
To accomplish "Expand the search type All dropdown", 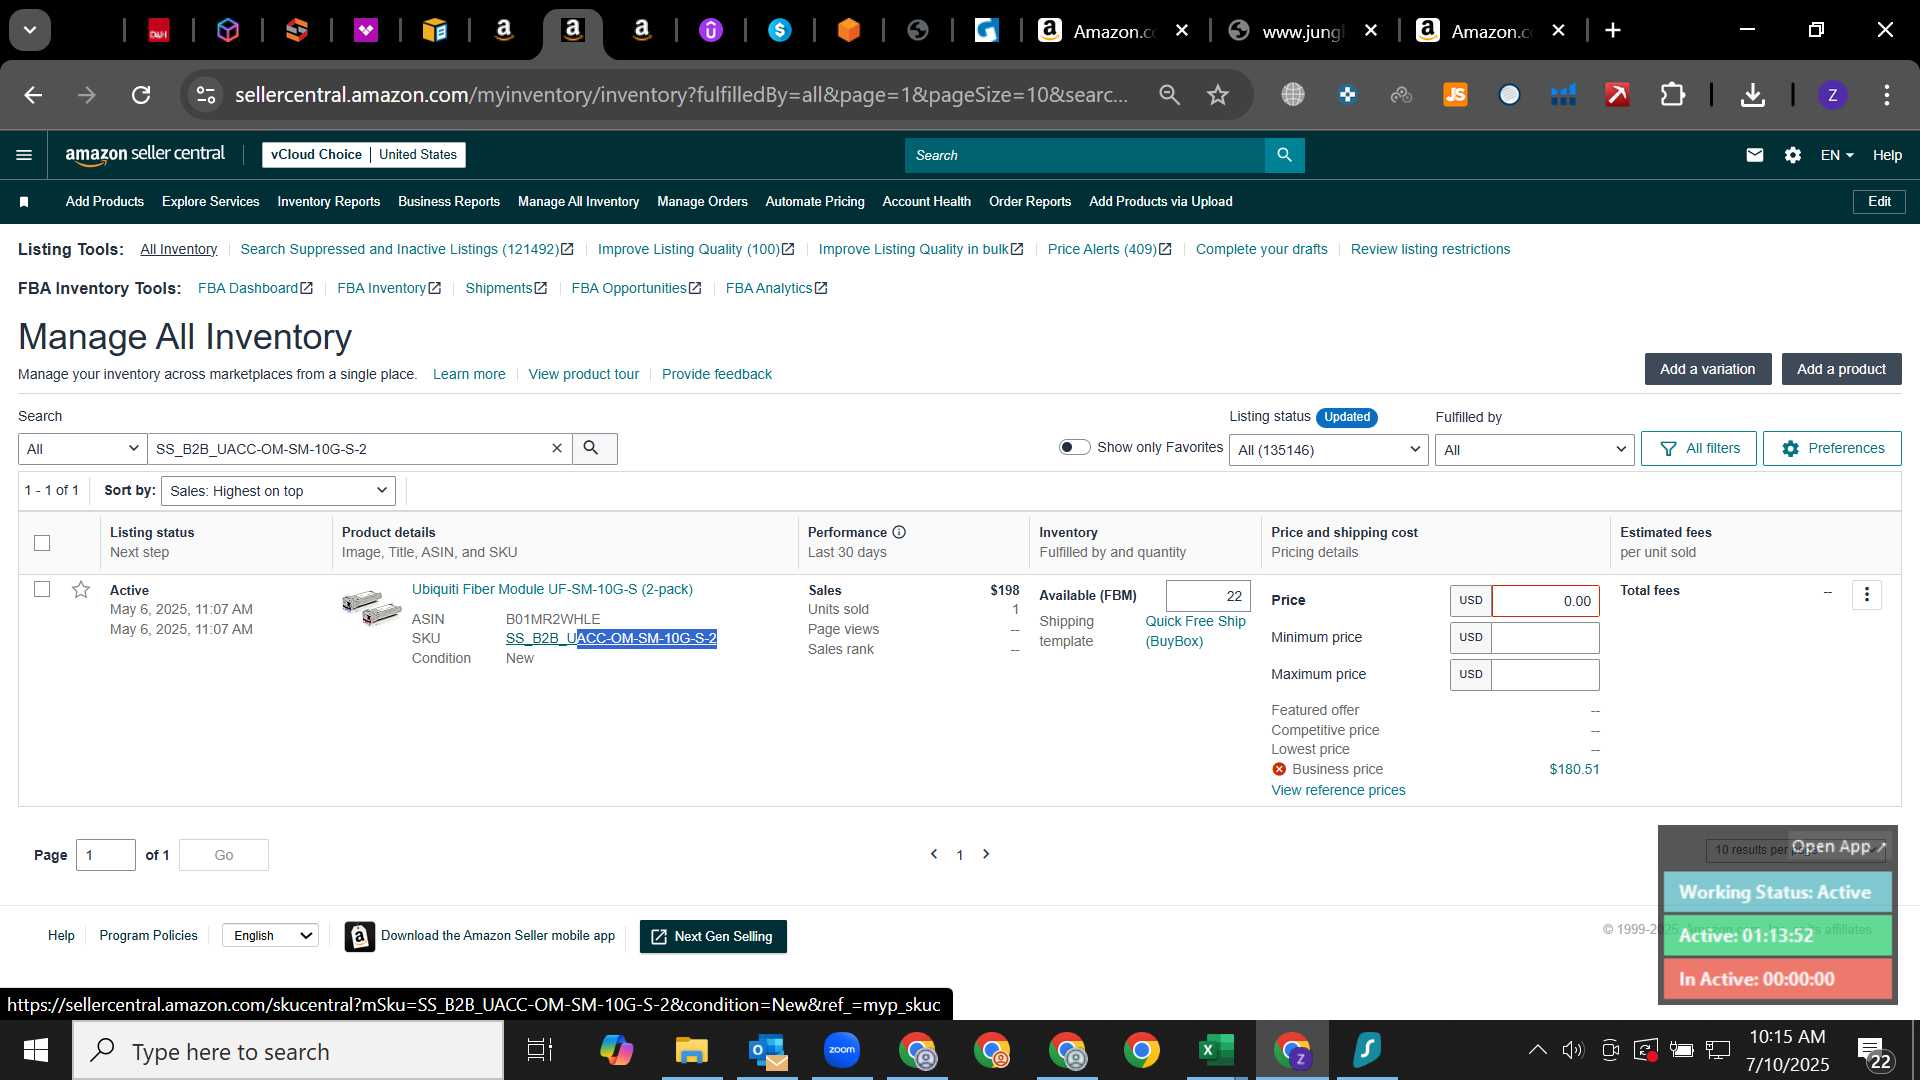I will pyautogui.click(x=83, y=449).
